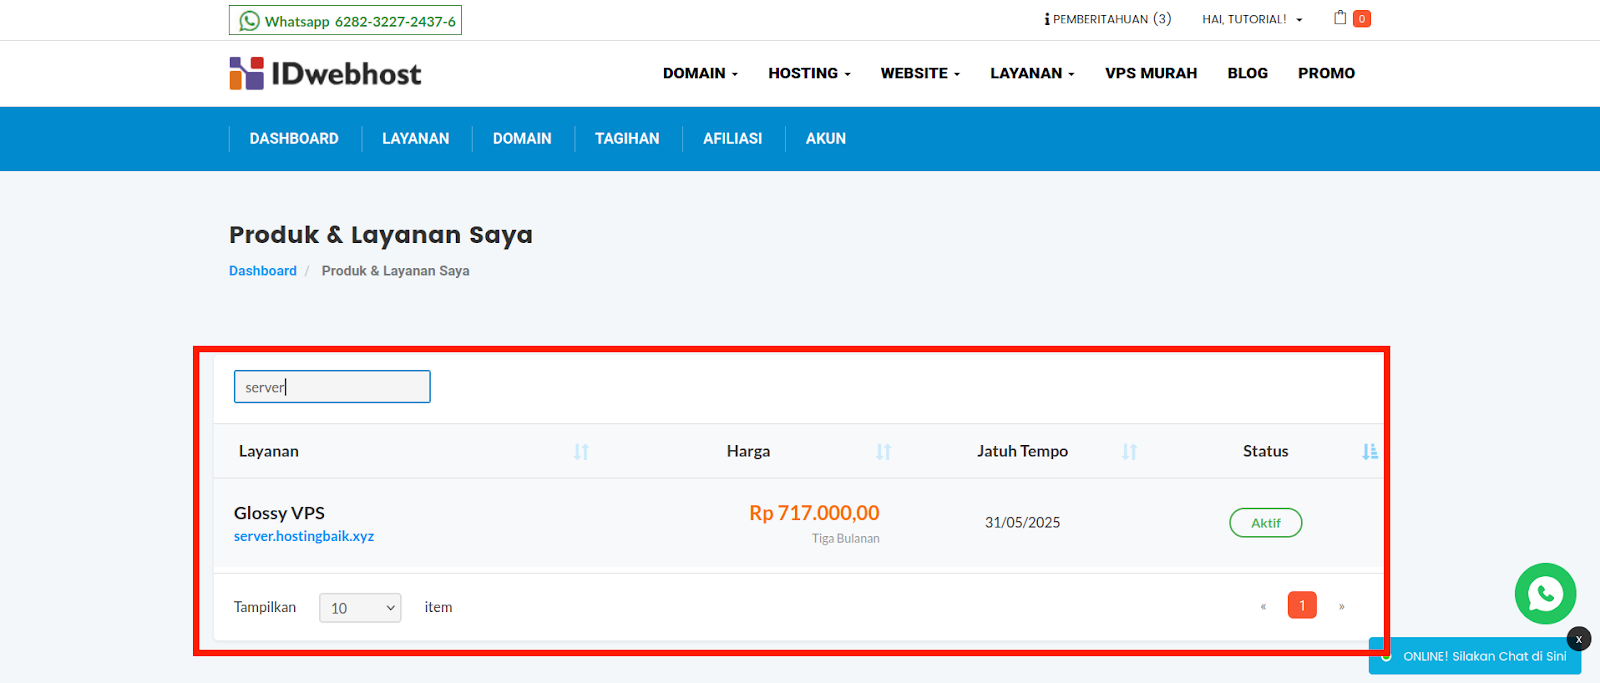Expand the WEBSITE navigation dropdown

pos(920,73)
